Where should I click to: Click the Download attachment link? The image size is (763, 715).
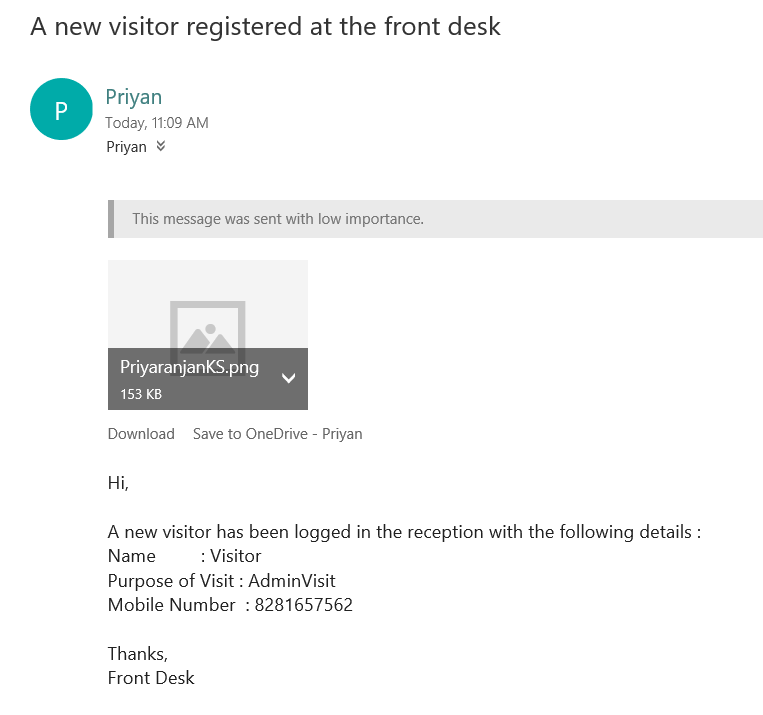click(141, 434)
